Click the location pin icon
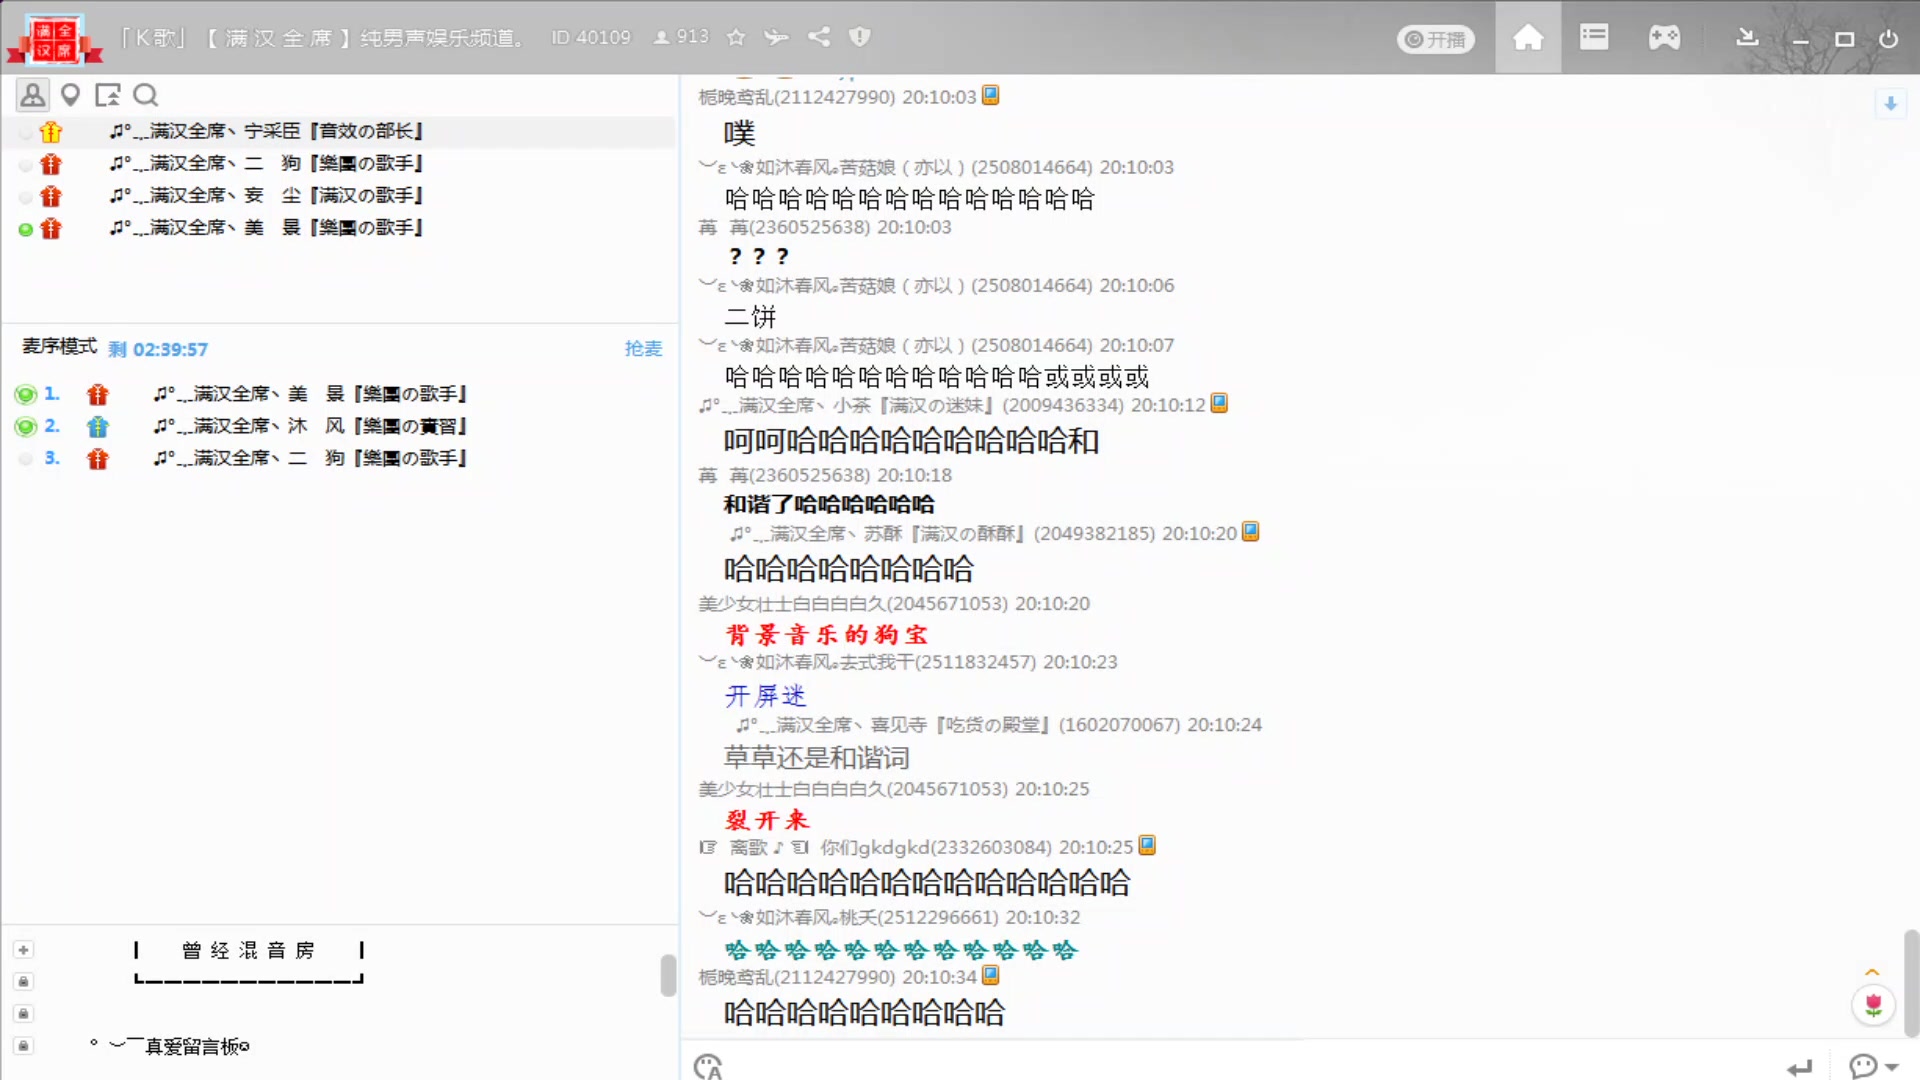This screenshot has width=1920, height=1080. coord(70,95)
